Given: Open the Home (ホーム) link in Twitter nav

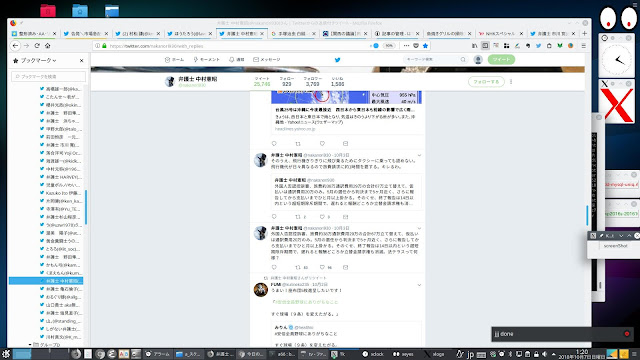Looking at the screenshot, I should (174, 60).
